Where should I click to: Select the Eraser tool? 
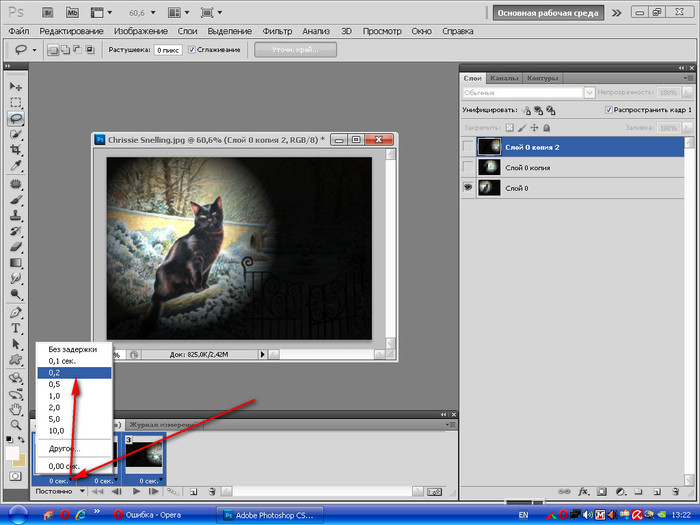tap(16, 246)
